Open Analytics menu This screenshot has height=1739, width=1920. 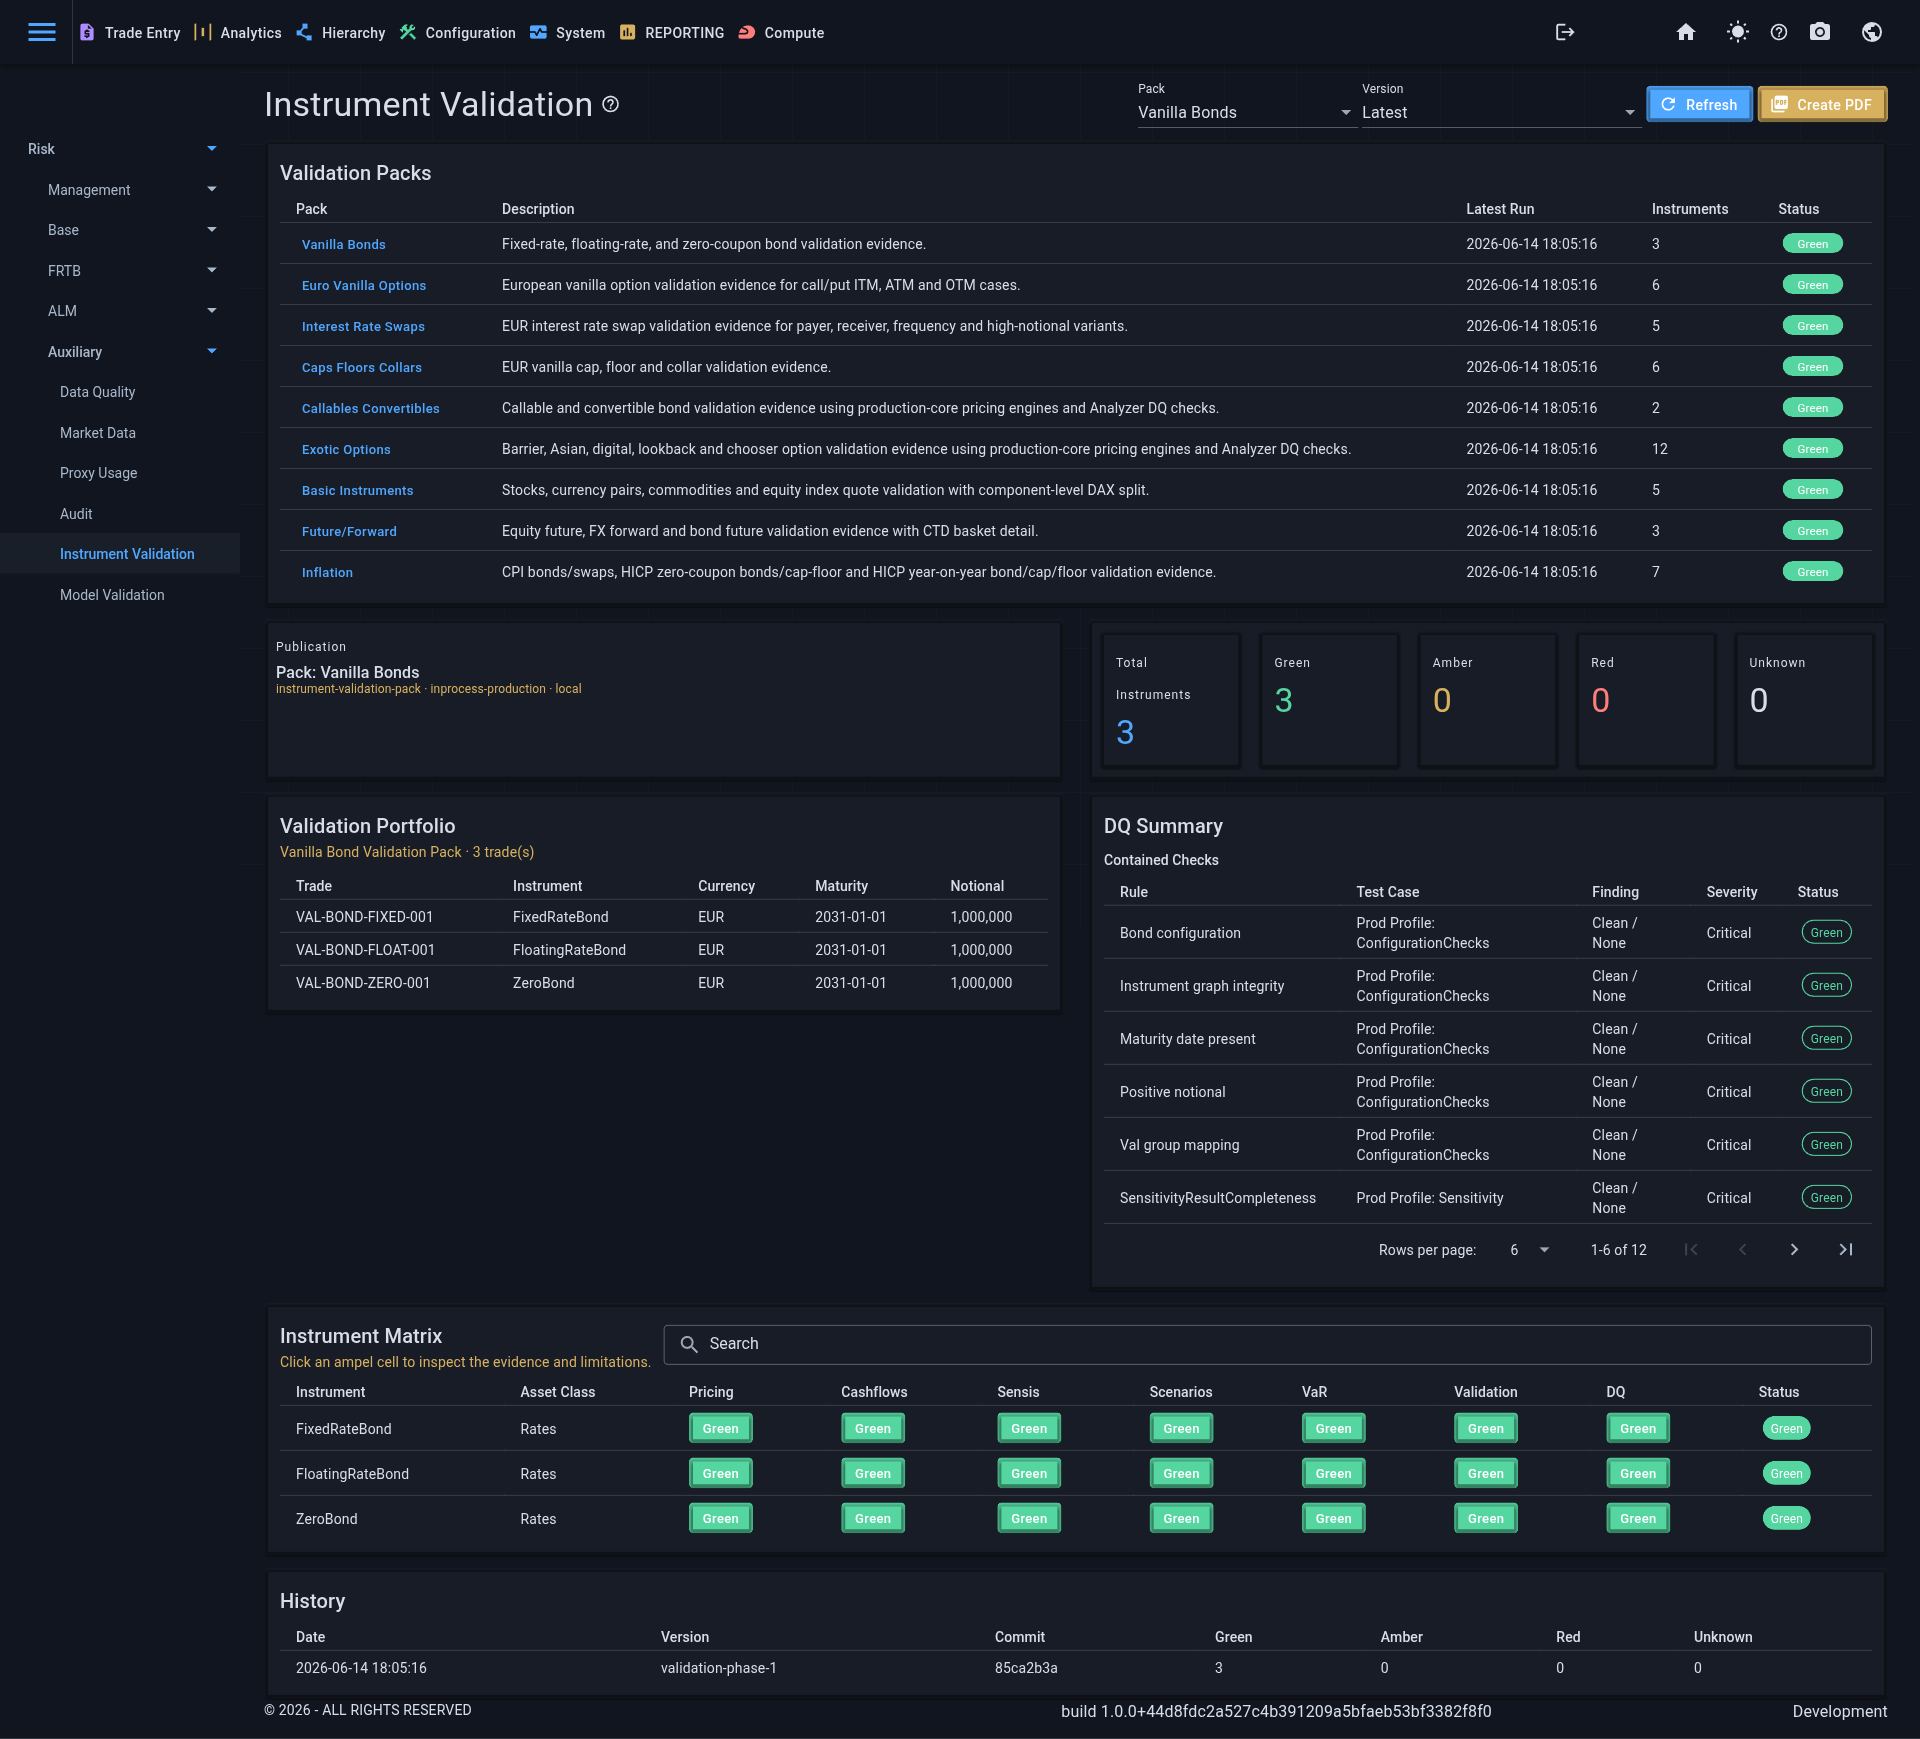coord(238,32)
